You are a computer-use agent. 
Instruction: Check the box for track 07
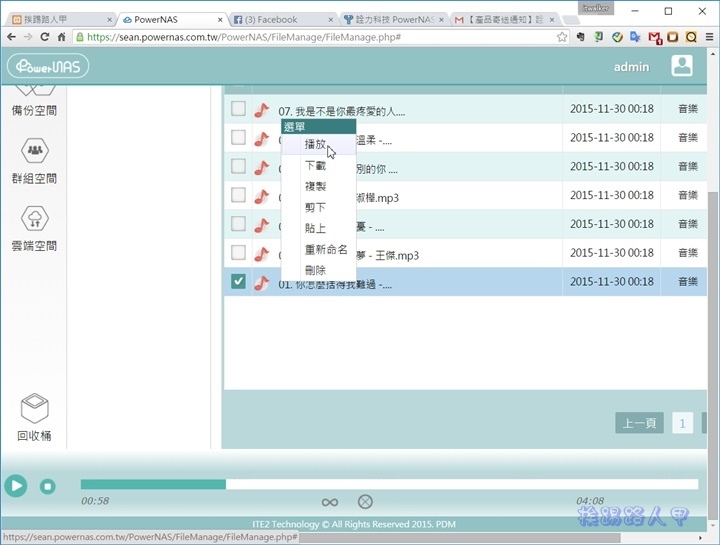tap(238, 108)
